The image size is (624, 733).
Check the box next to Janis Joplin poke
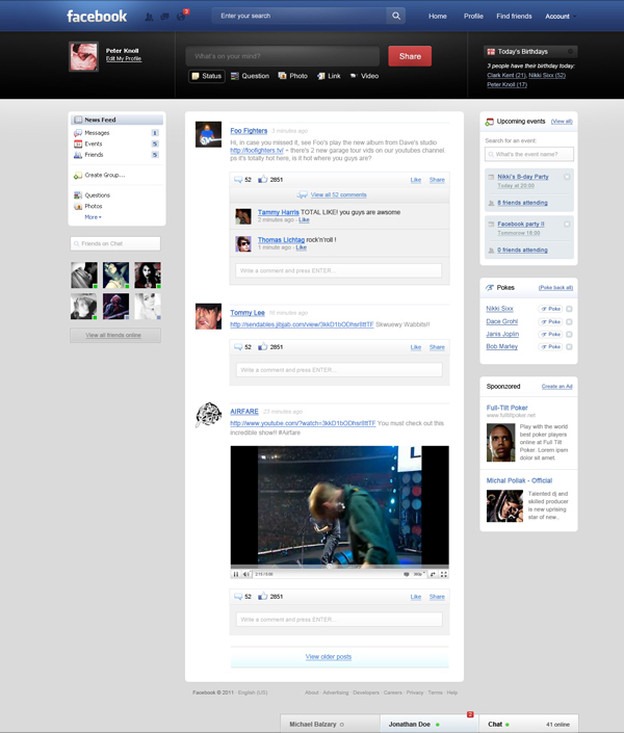(x=569, y=334)
